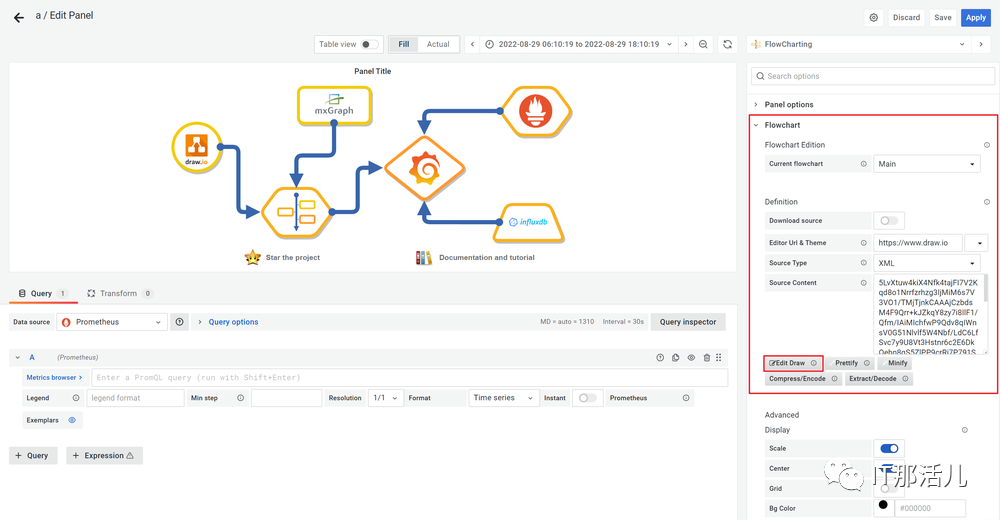This screenshot has height=520, width=1000.
Task: Show info for Source Content
Action: point(864,283)
